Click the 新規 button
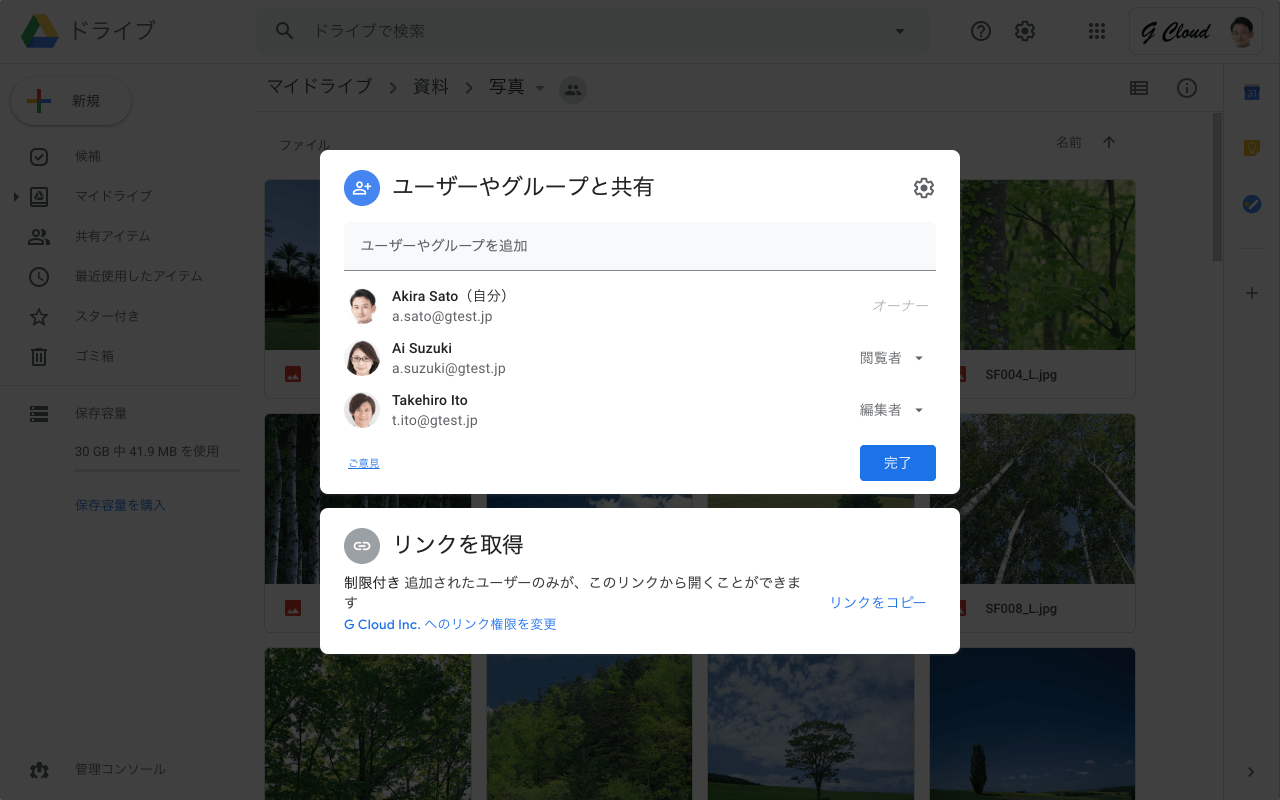The height and width of the screenshot is (800, 1280). [x=71, y=101]
